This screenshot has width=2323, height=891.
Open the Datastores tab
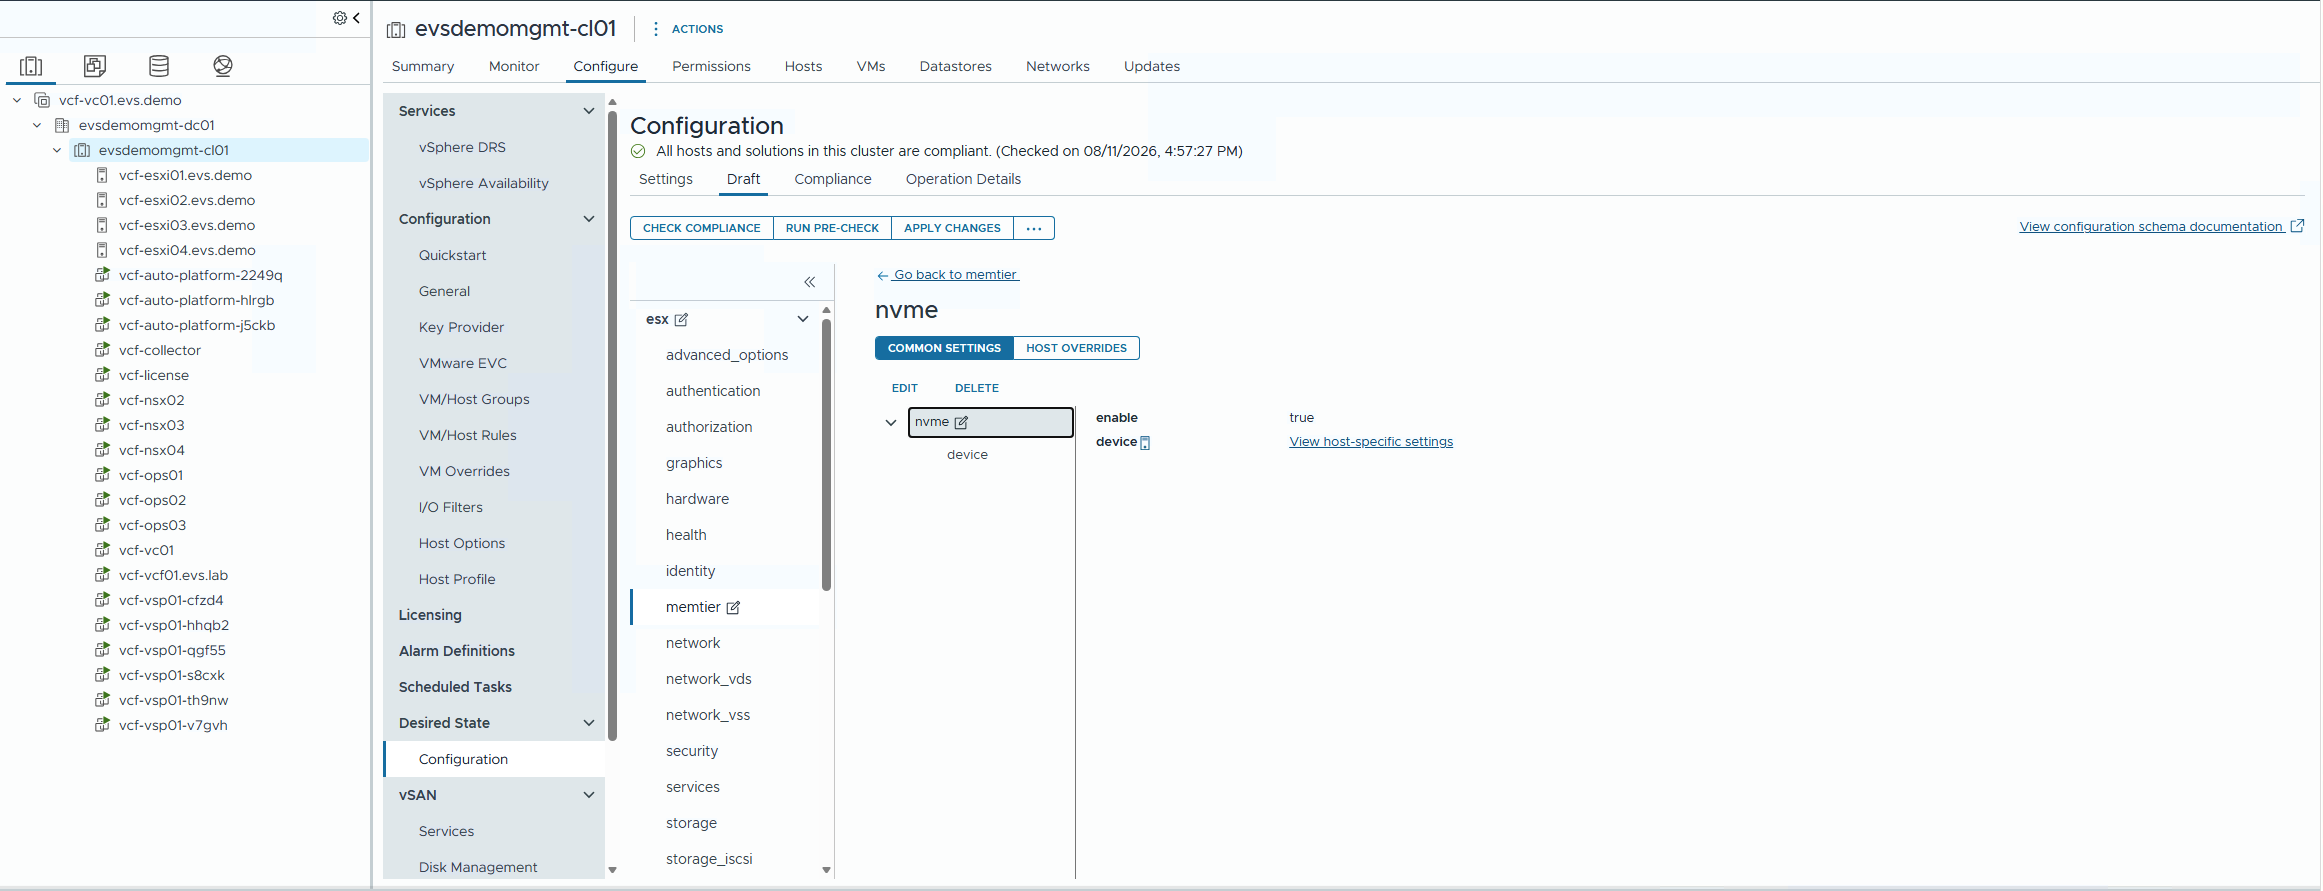[956, 66]
